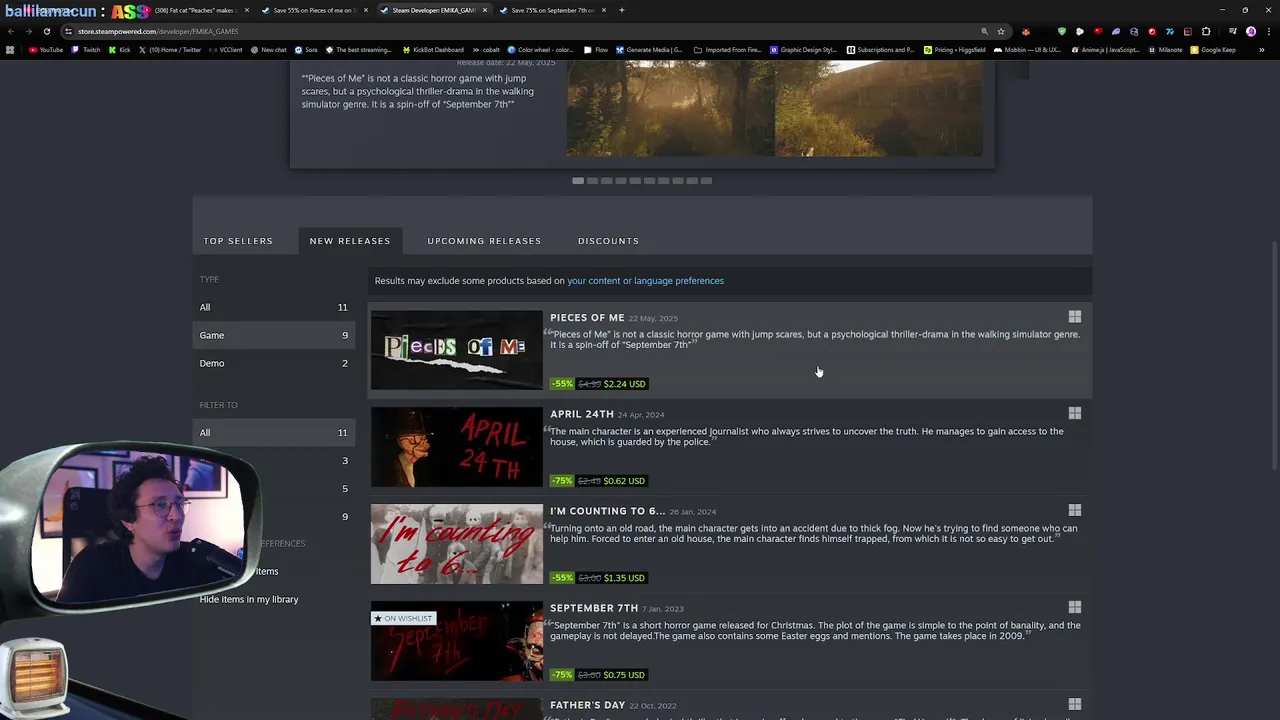This screenshot has width=1280, height=720.
Task: Close the Fat cat Peaches tab
Action: 247,10
